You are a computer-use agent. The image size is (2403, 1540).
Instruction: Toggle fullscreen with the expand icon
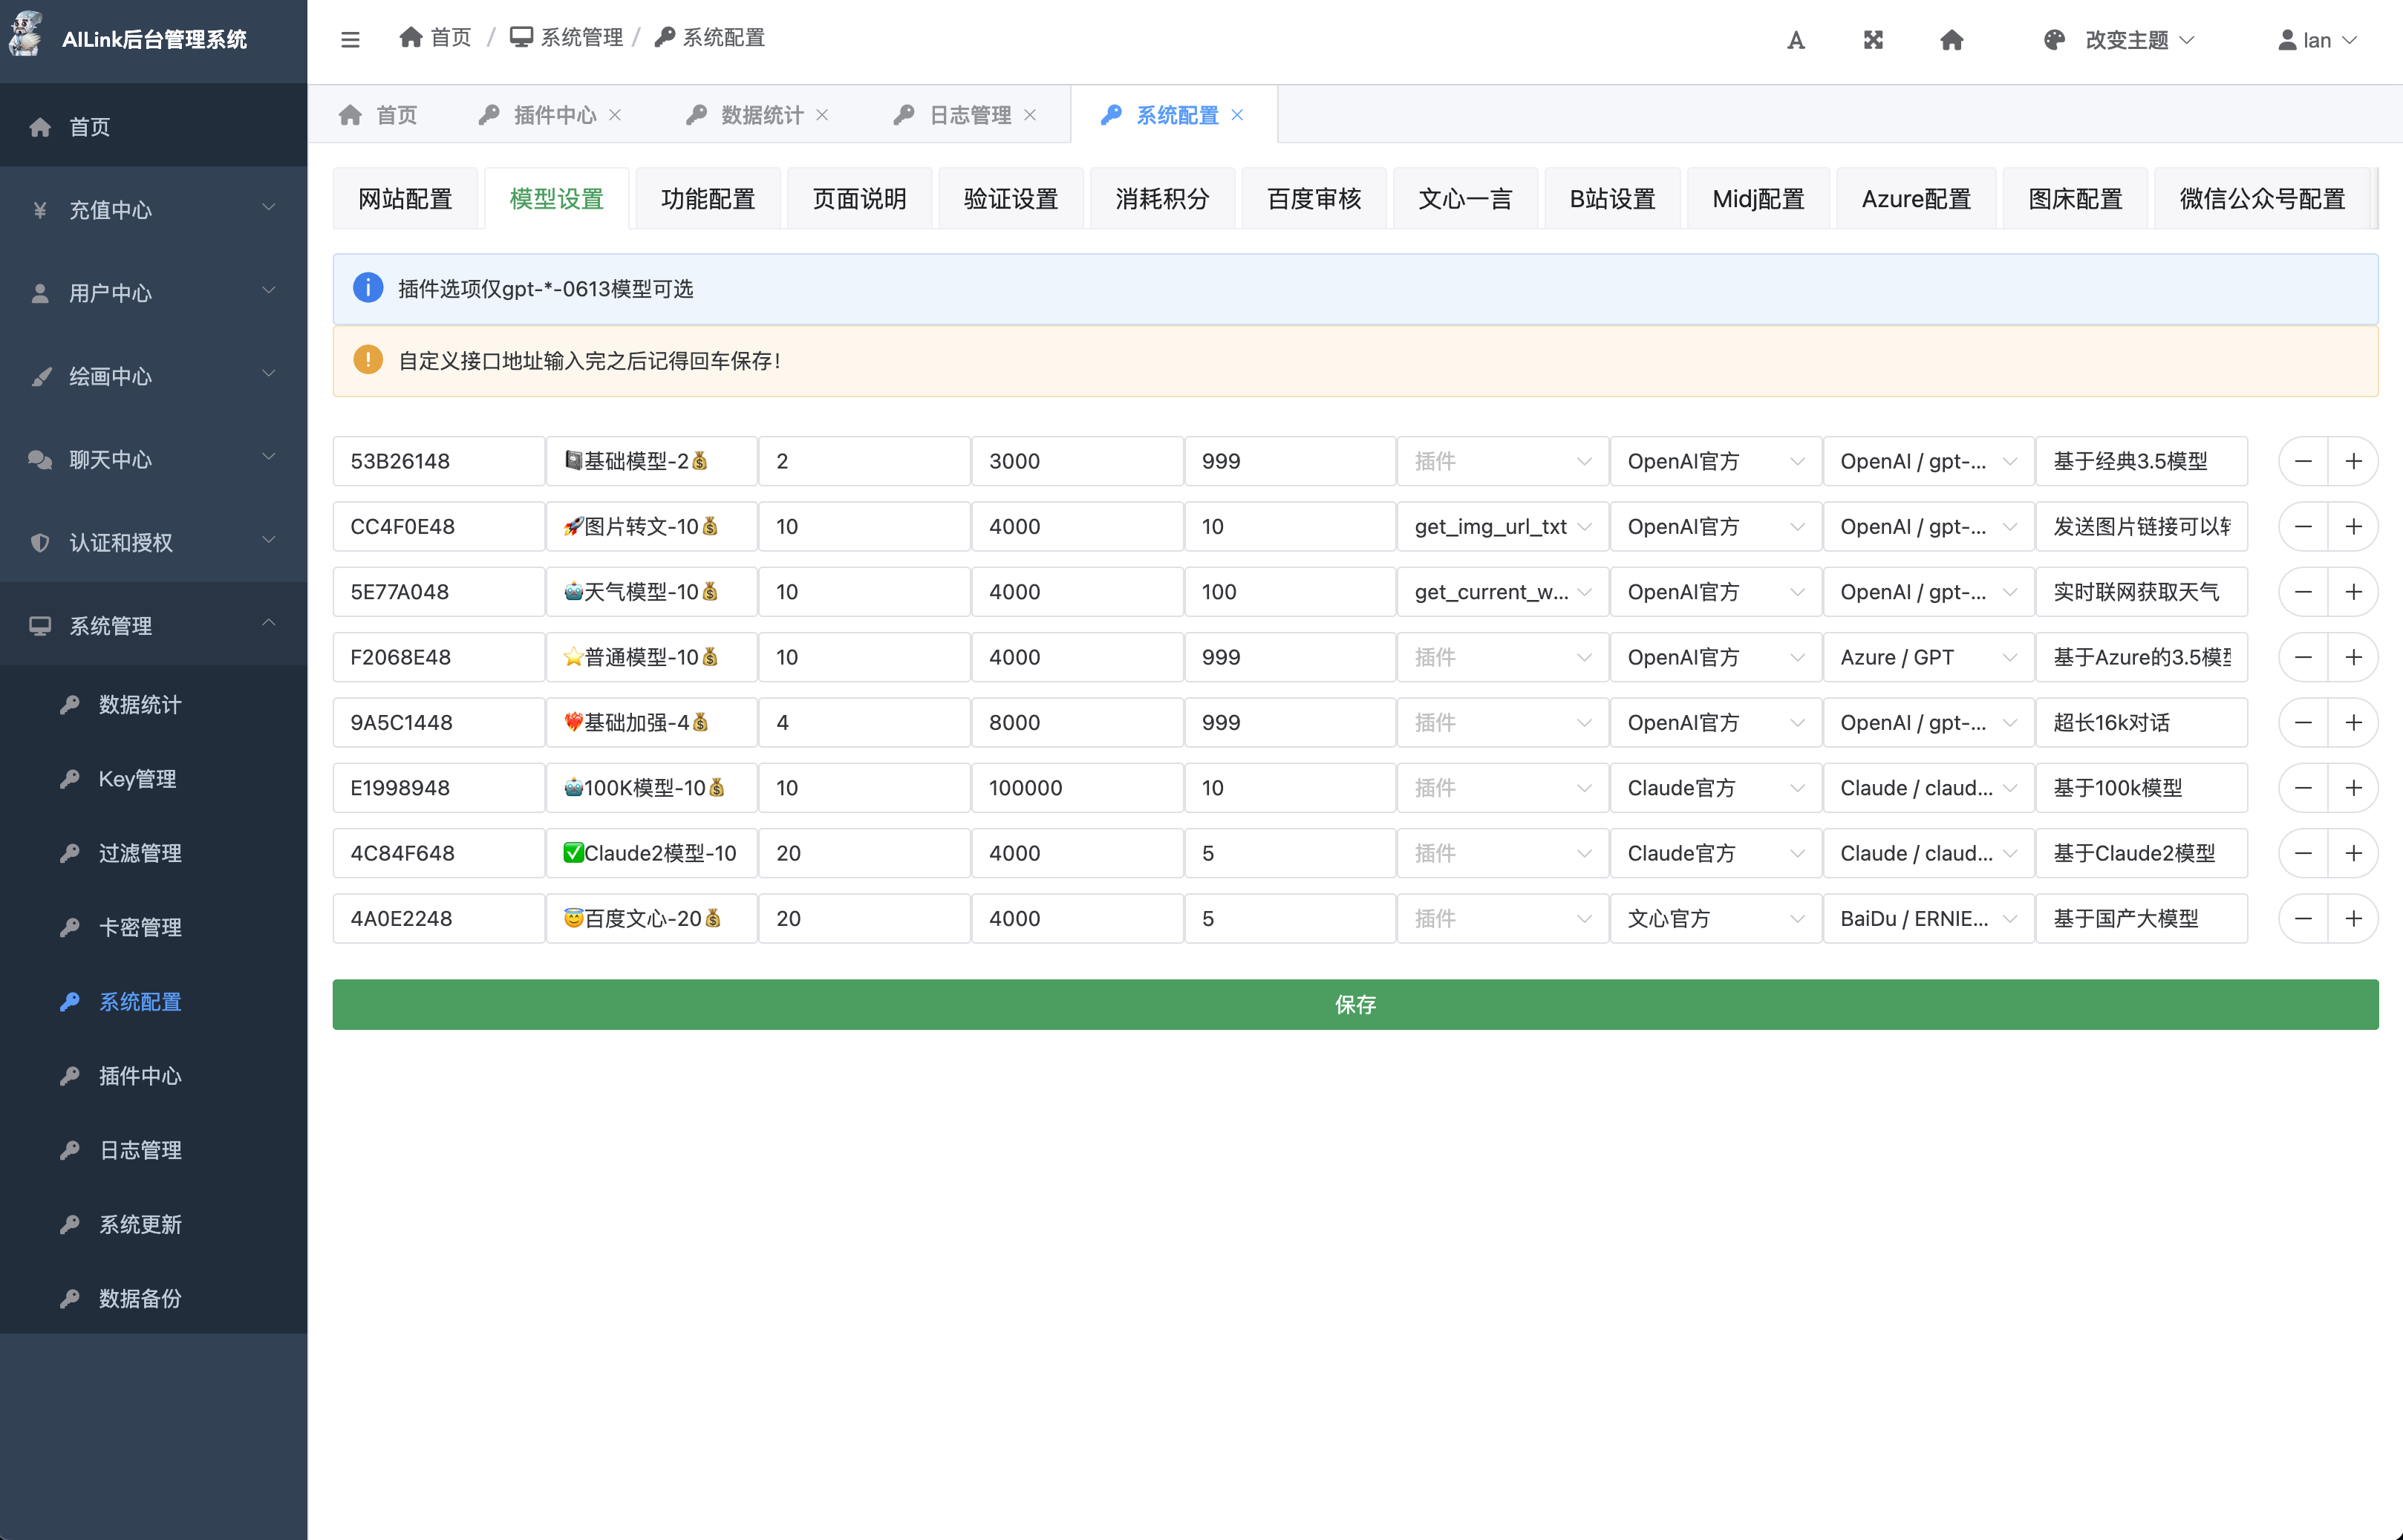(1873, 40)
